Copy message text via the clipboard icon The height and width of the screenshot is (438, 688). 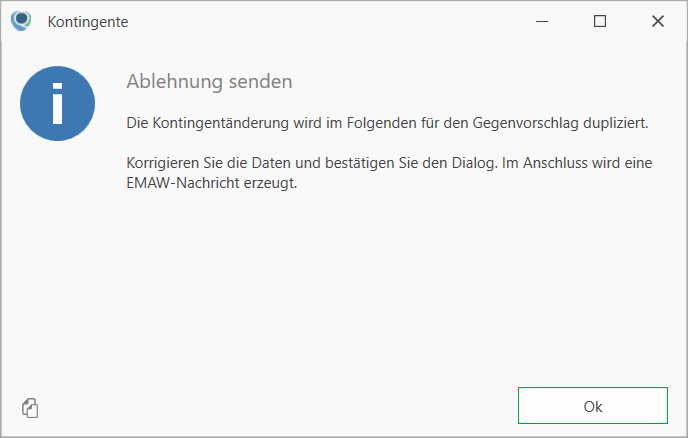30,408
